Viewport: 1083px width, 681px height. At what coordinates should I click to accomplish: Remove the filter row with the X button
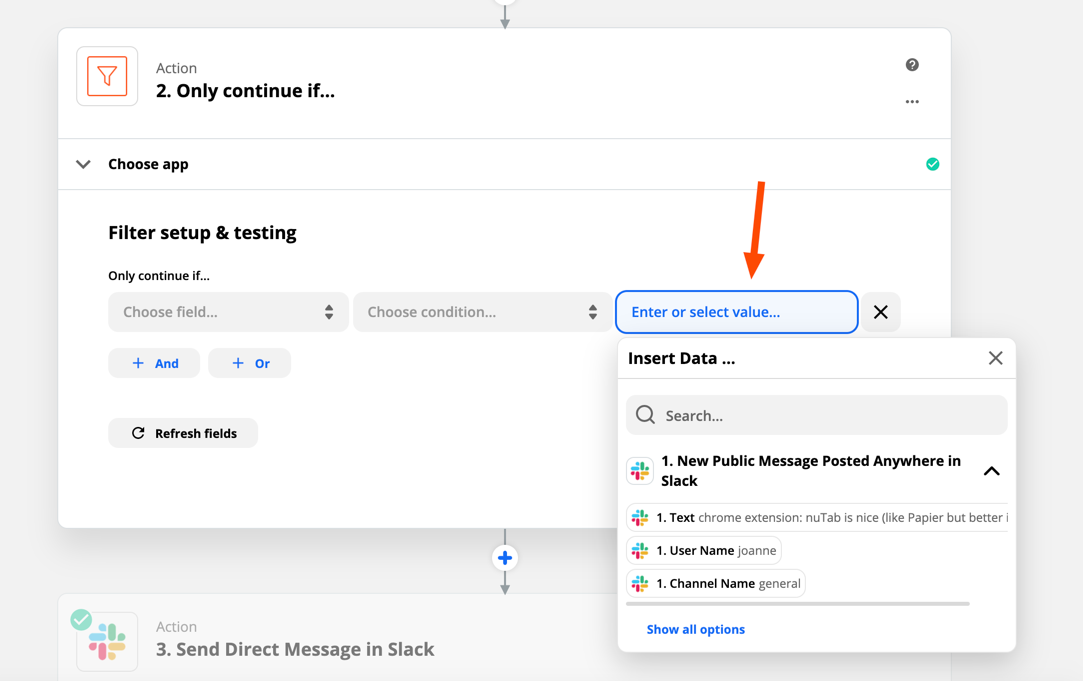pos(881,312)
